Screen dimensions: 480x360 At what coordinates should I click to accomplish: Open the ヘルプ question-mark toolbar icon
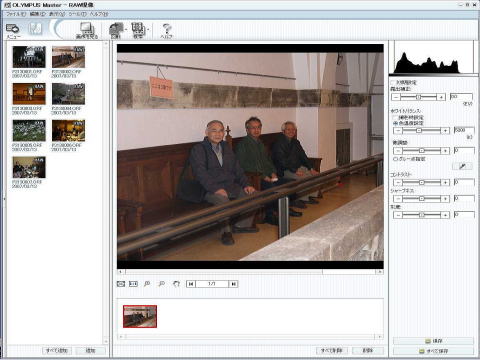pyautogui.click(x=166, y=31)
